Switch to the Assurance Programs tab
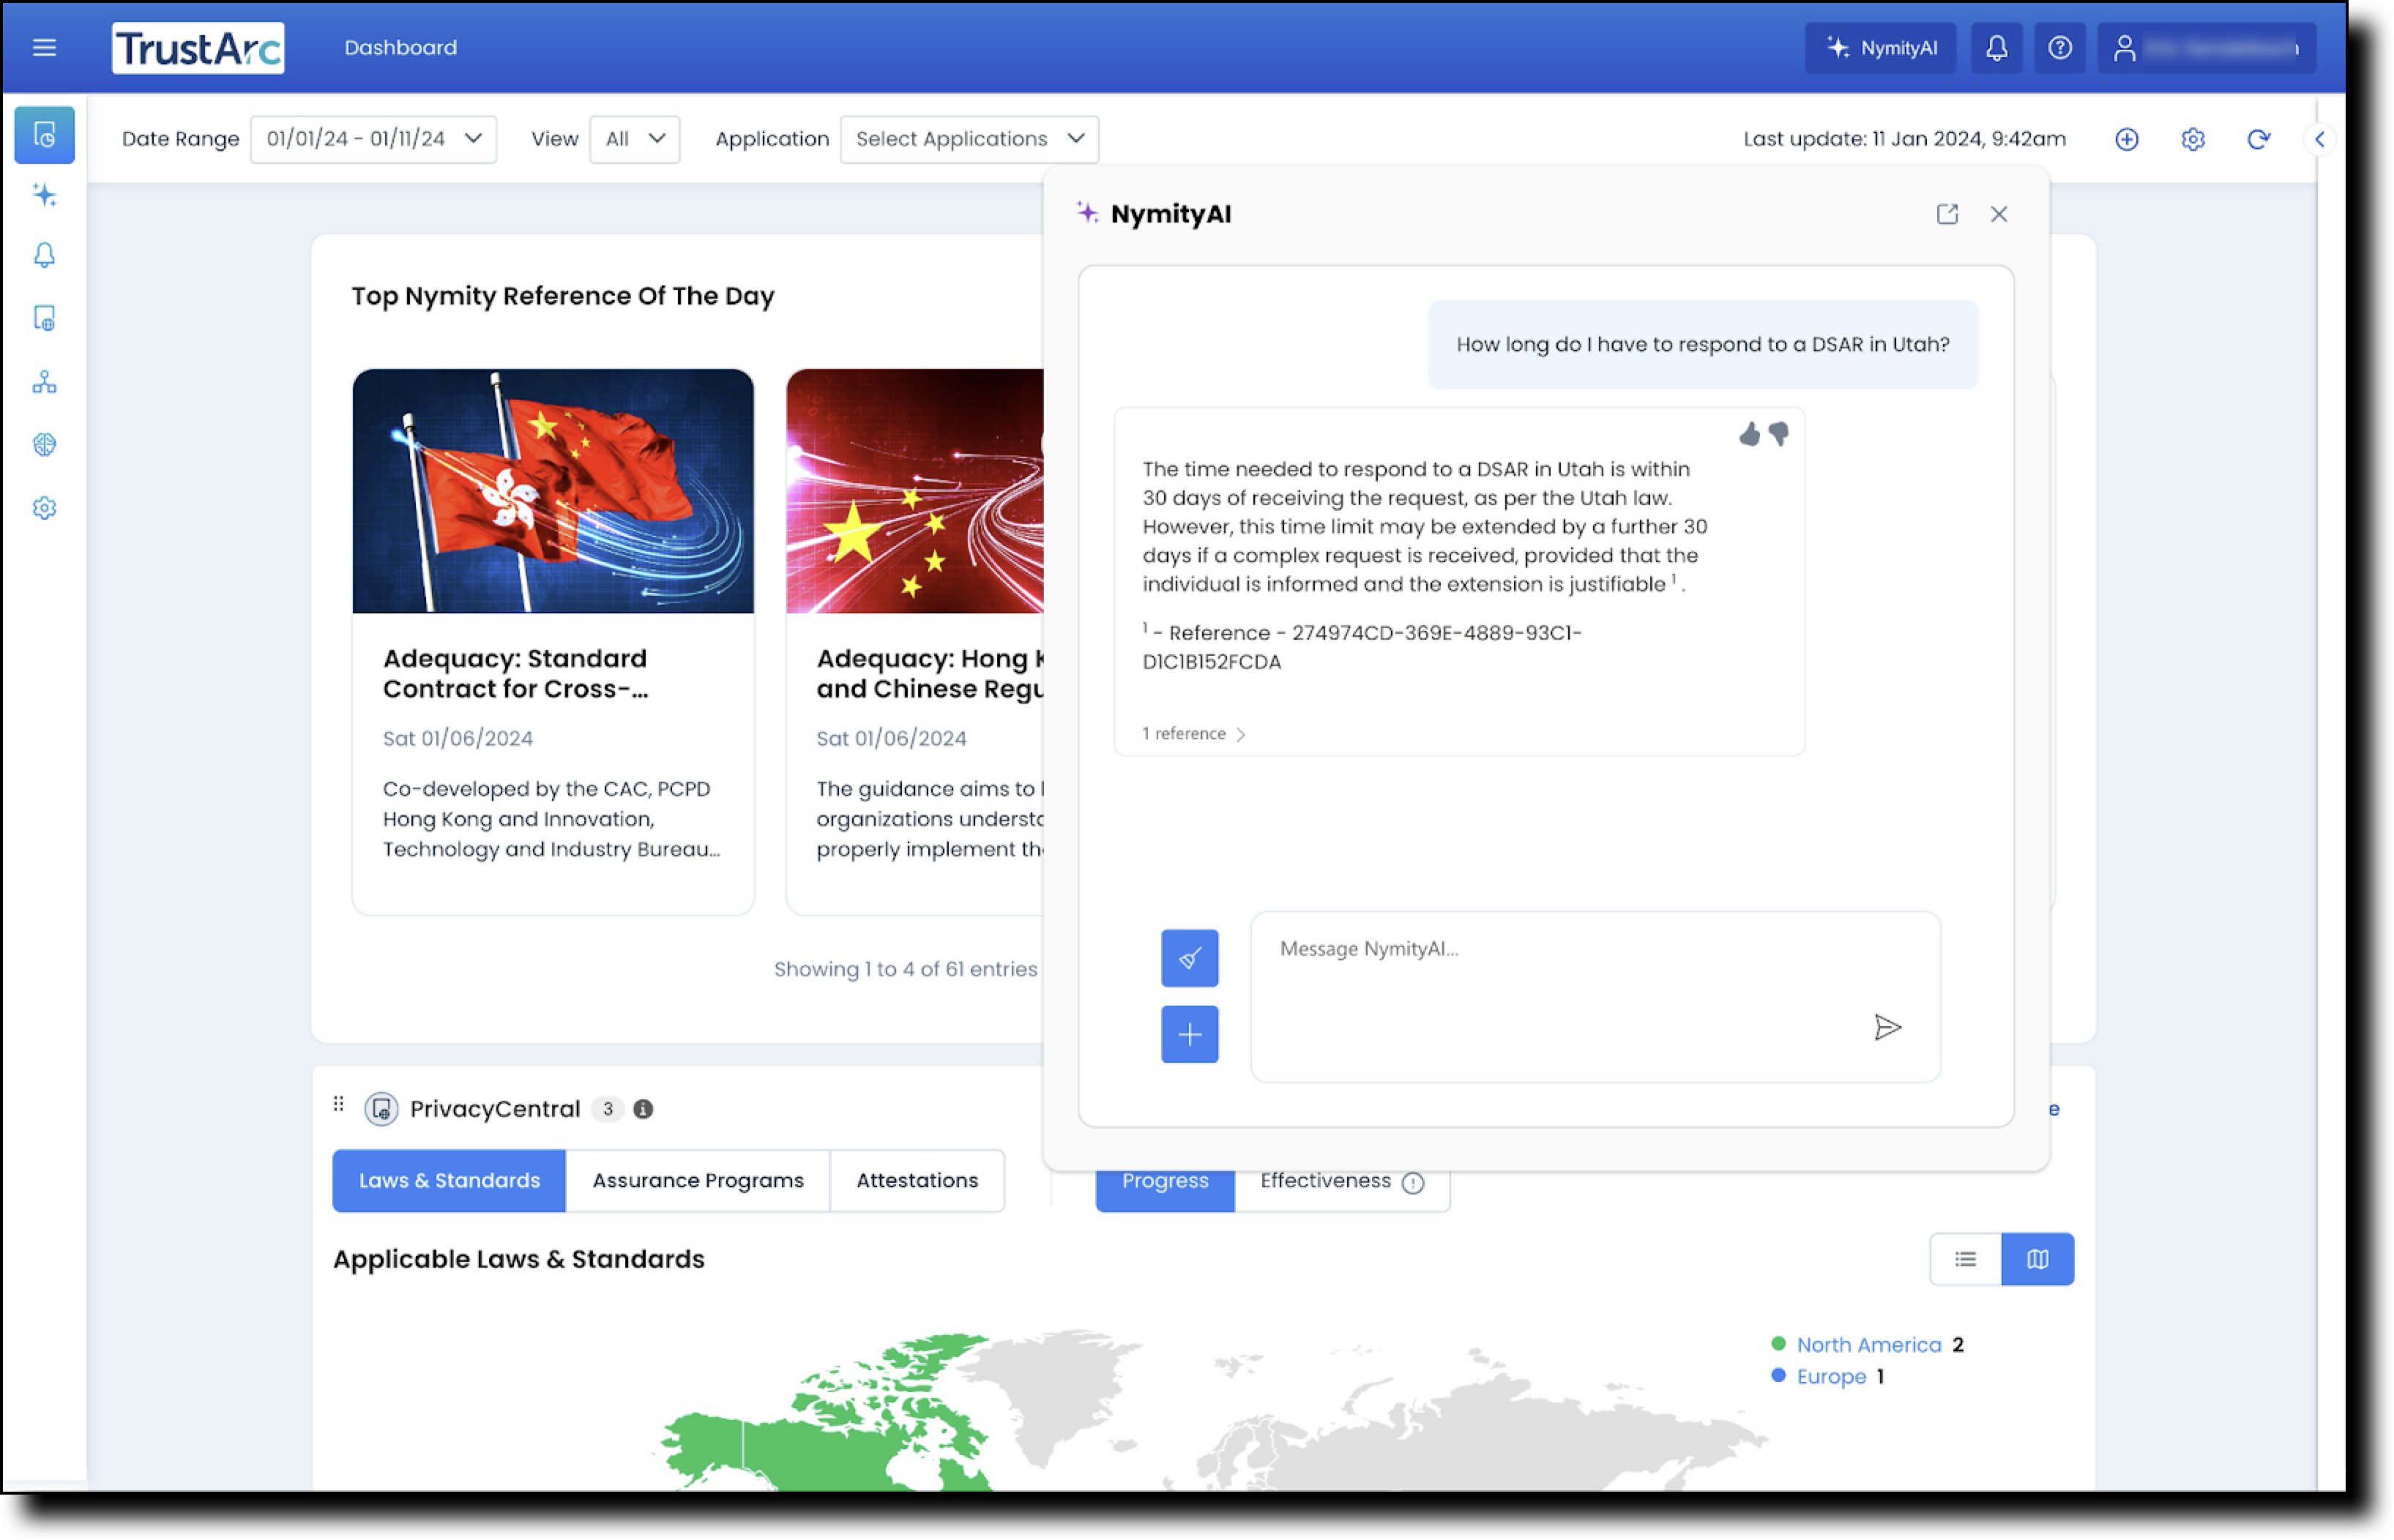 click(x=698, y=1180)
